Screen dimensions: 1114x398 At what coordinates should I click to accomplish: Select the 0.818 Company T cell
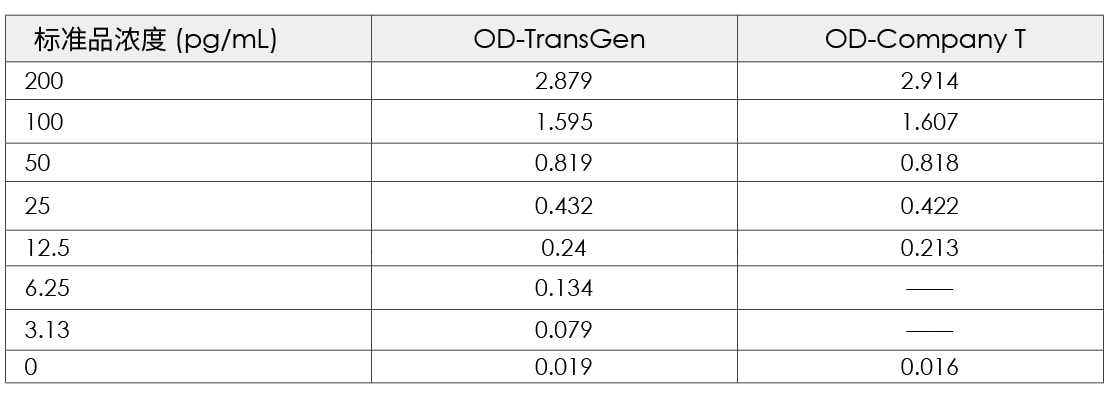coord(921,163)
